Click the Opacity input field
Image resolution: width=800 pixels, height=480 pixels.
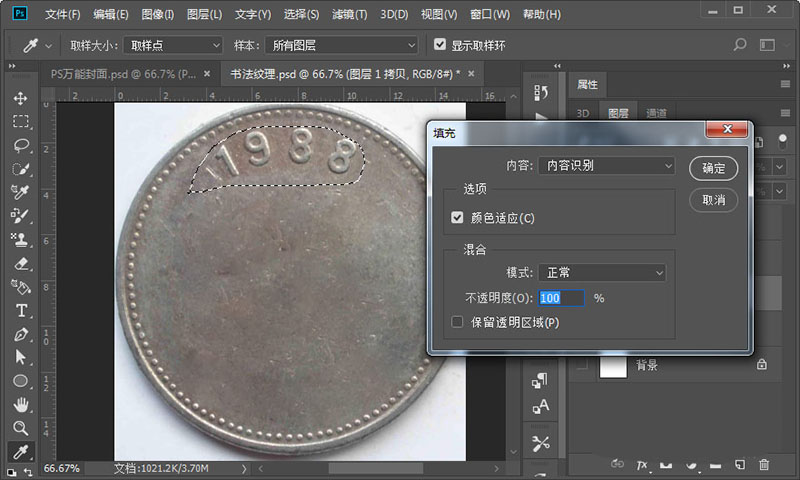(561, 298)
